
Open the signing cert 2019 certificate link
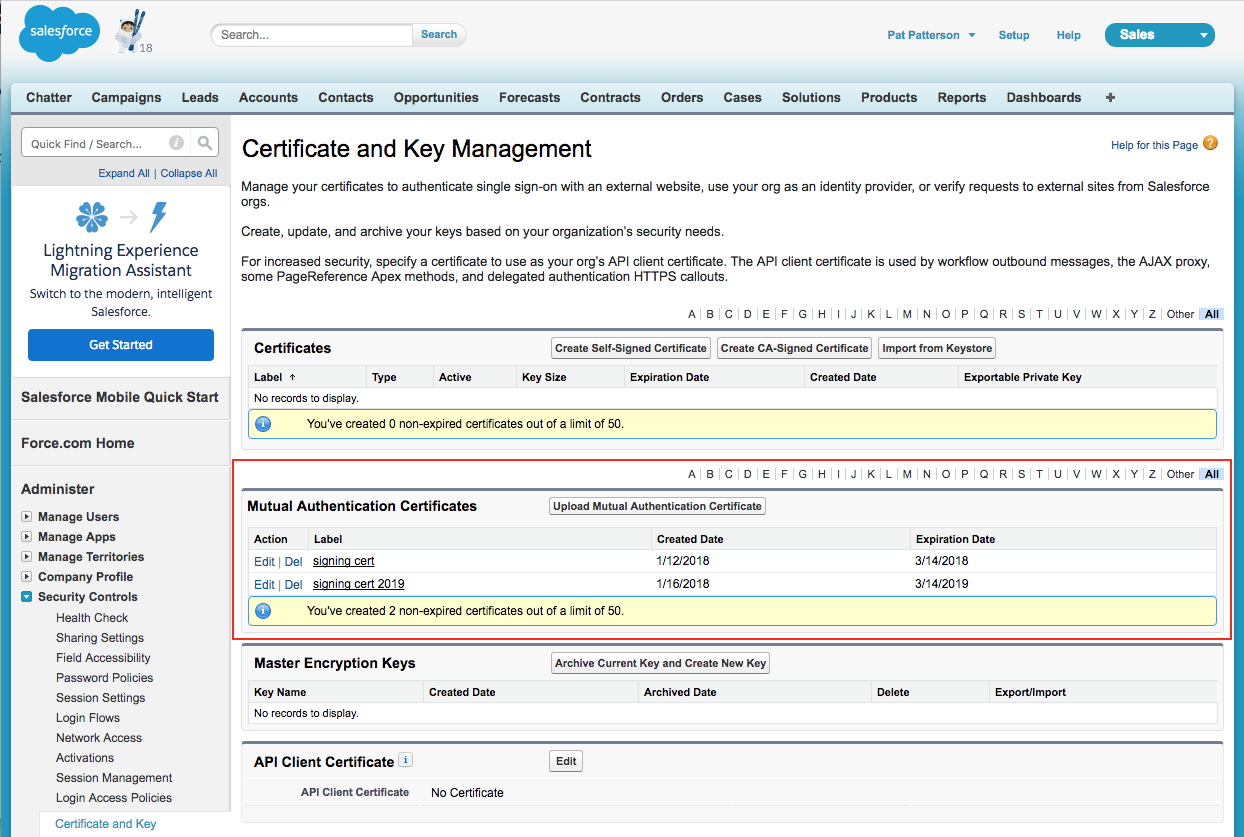point(358,583)
